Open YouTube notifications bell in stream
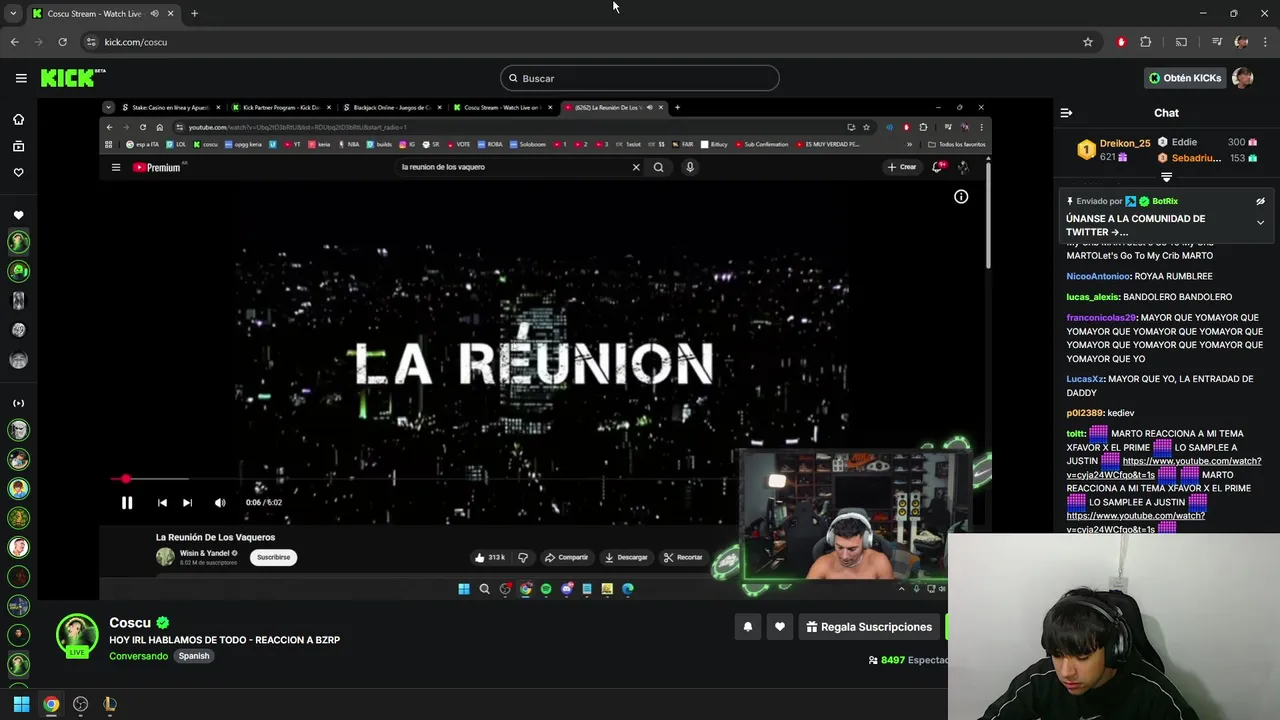Image resolution: width=1280 pixels, height=720 pixels. pos(937,167)
